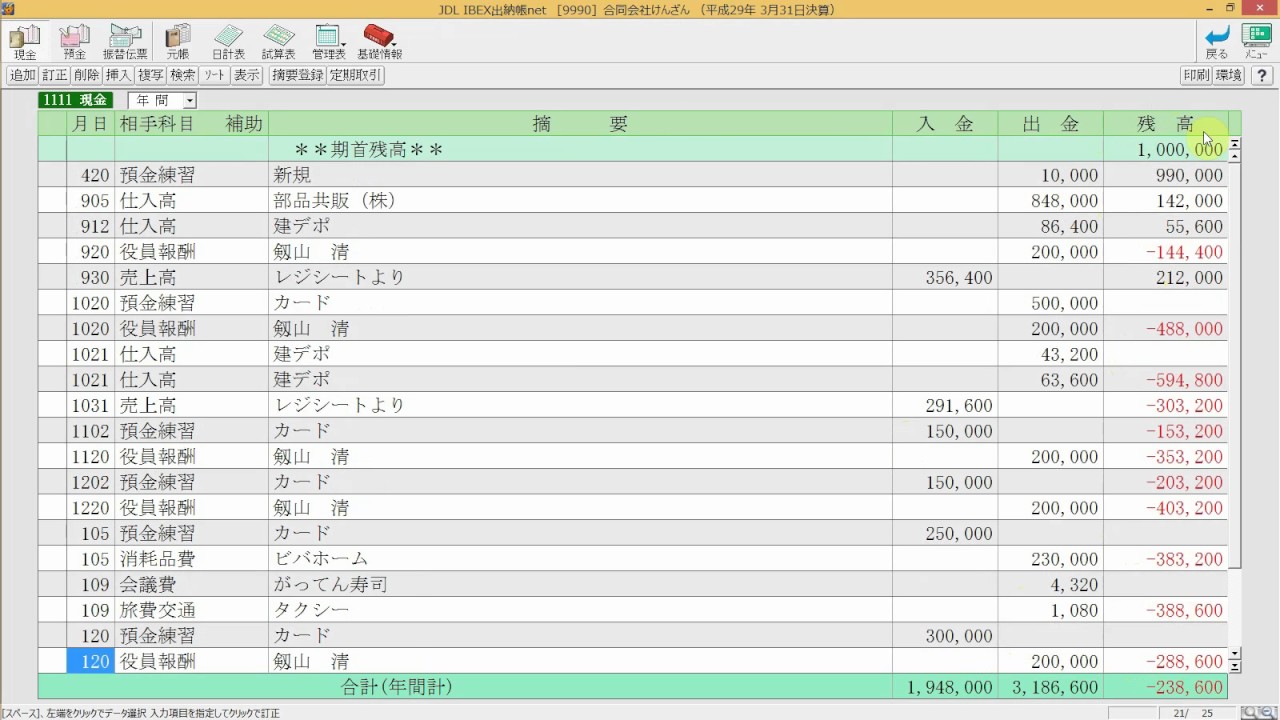1280x720 pixels.
Task: Click the 検索 search button
Action: (182, 75)
